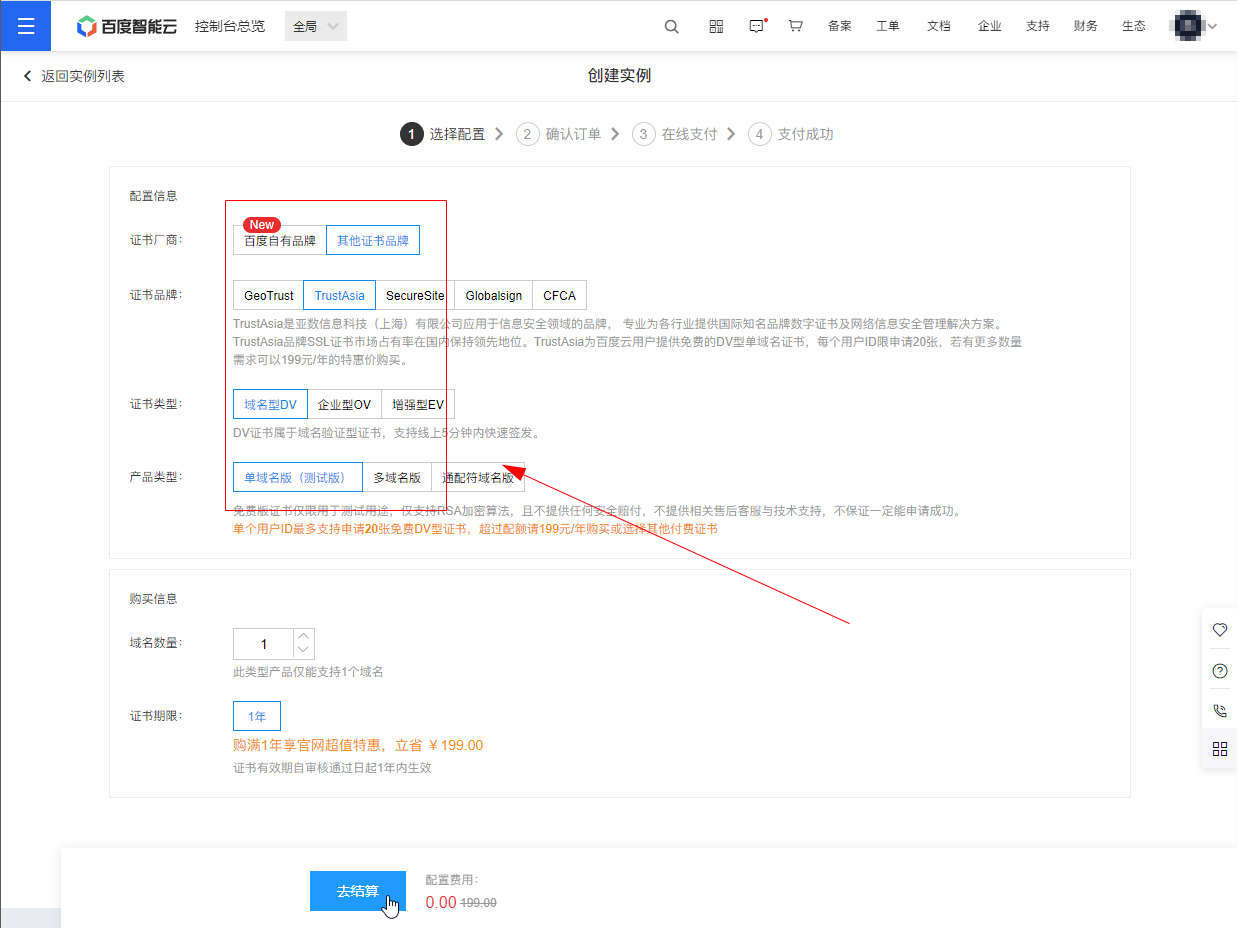The width and height of the screenshot is (1237, 928).
Task: Select 企业型OV certificate type
Action: (x=344, y=405)
